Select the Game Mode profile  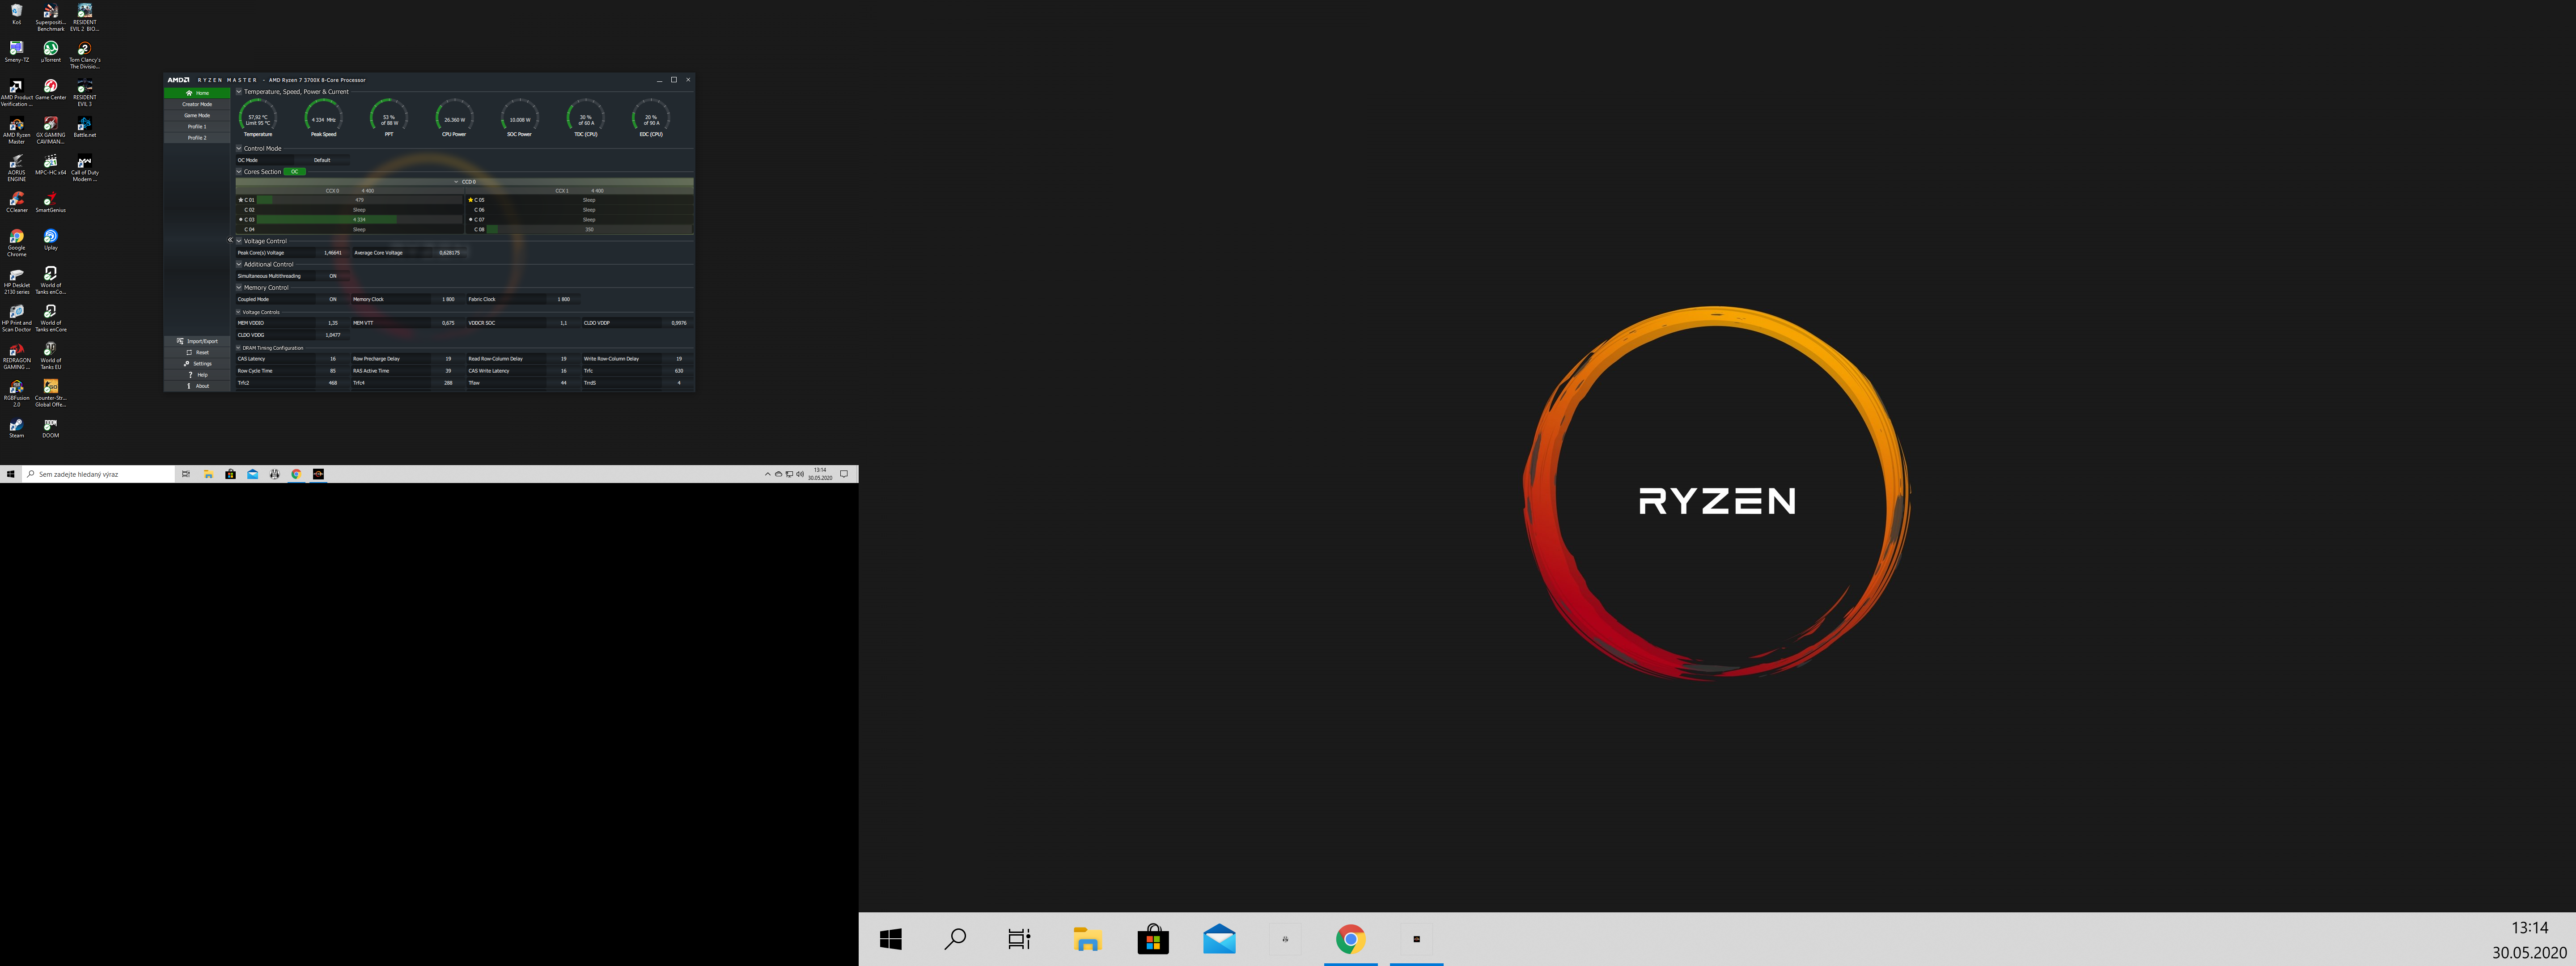[x=197, y=116]
